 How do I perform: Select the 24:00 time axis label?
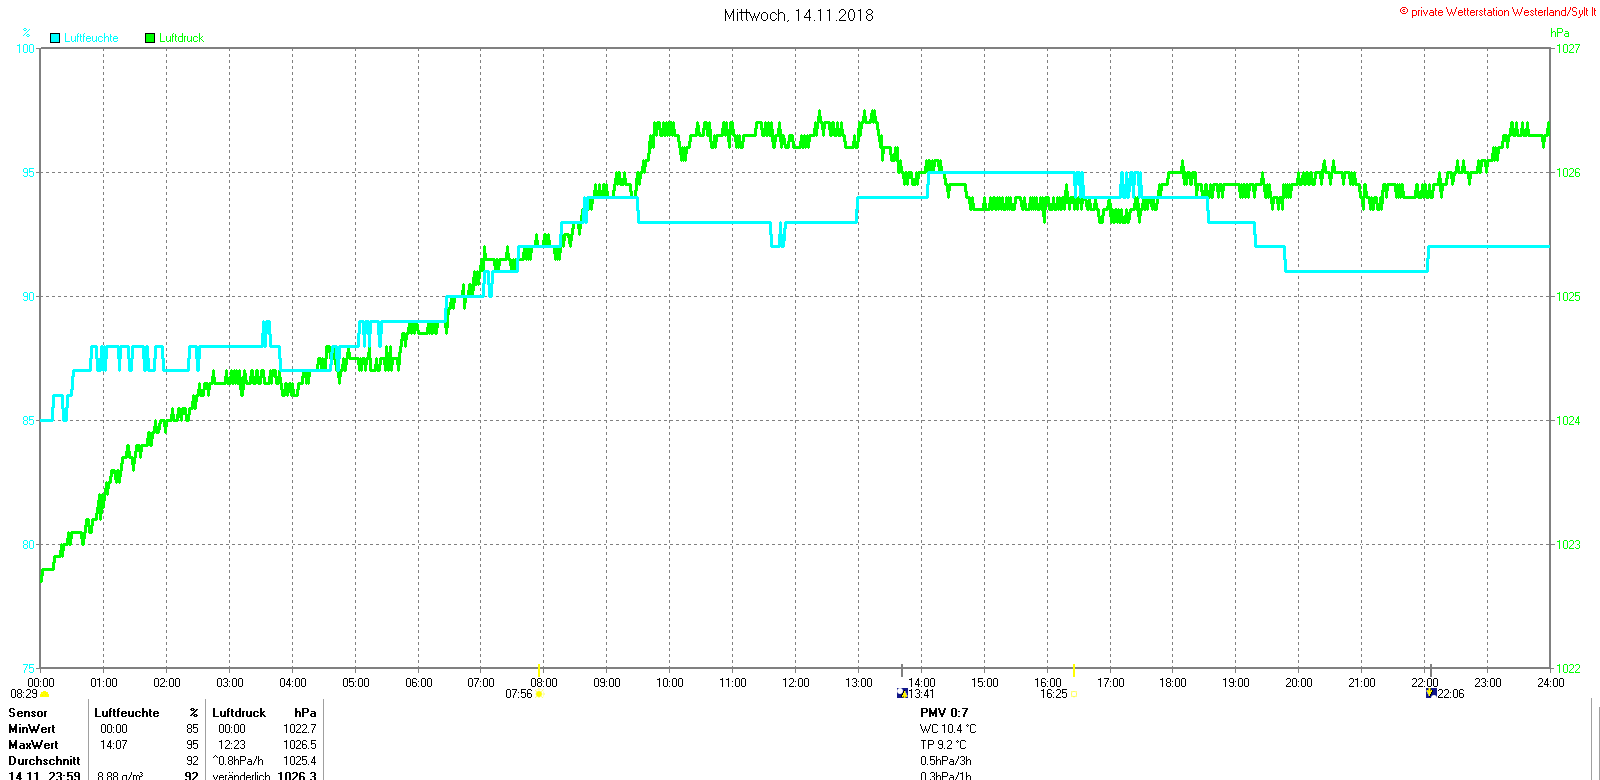(x=1551, y=683)
